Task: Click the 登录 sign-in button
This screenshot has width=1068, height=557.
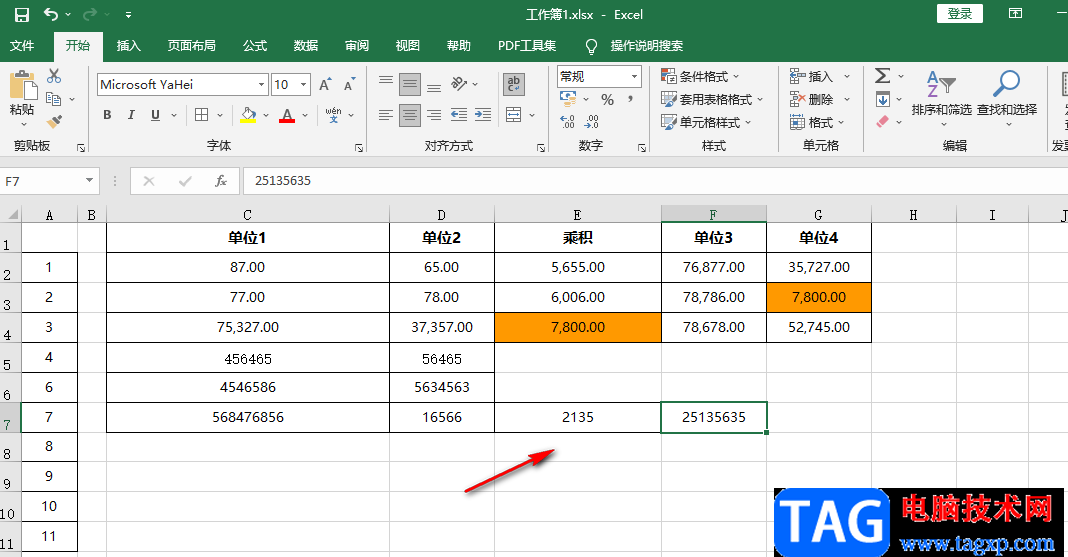Action: tap(960, 14)
